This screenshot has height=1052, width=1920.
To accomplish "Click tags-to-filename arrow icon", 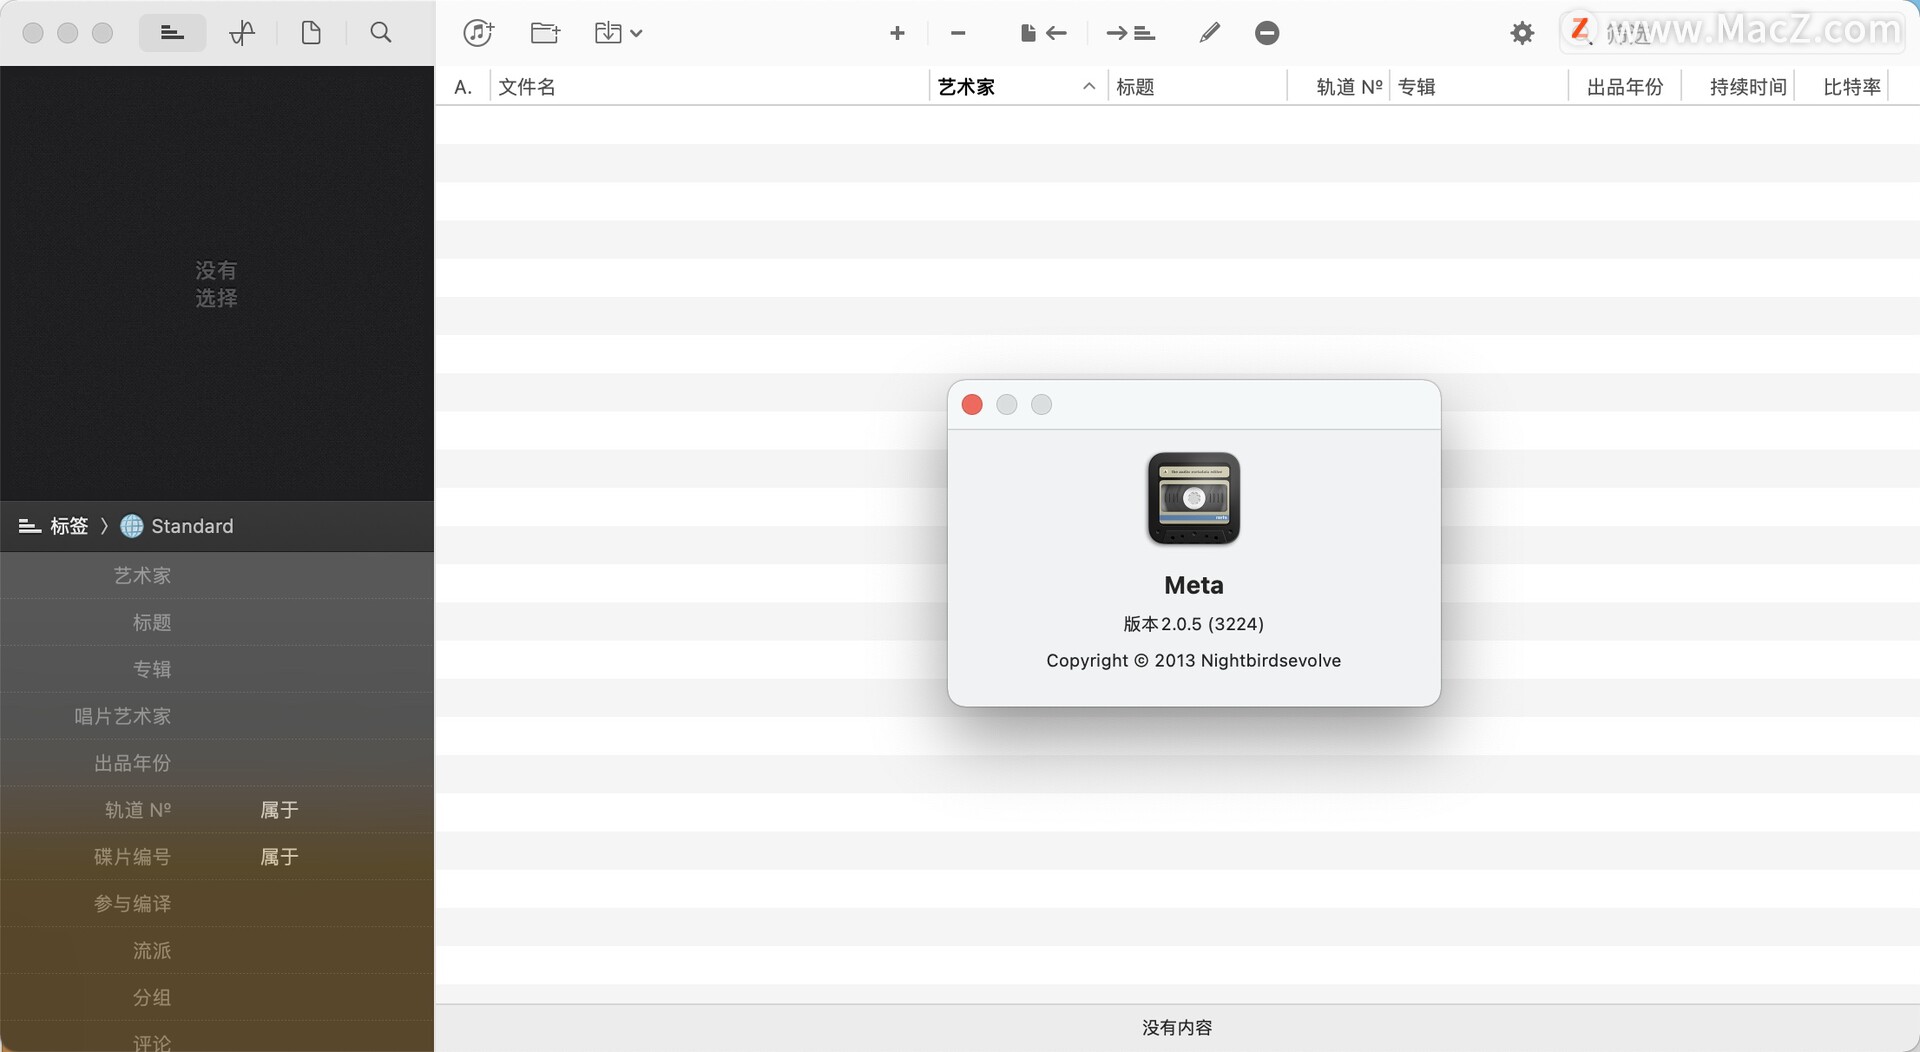I will 1043,33.
